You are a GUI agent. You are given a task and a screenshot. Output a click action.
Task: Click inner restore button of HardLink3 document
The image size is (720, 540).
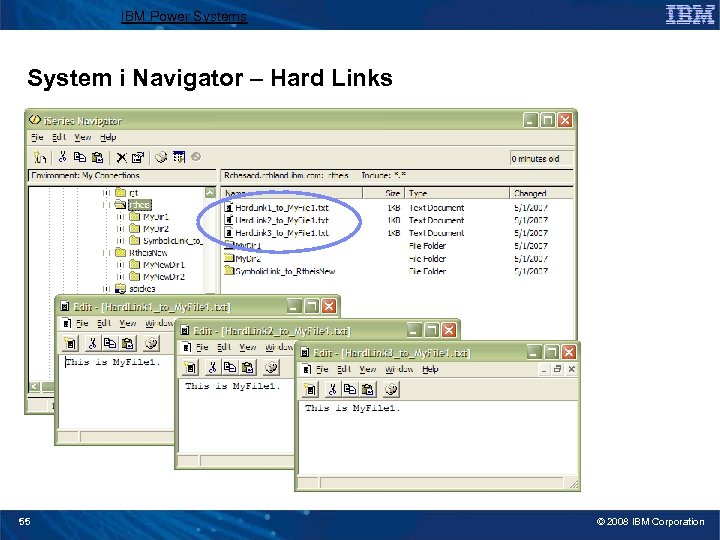557,369
